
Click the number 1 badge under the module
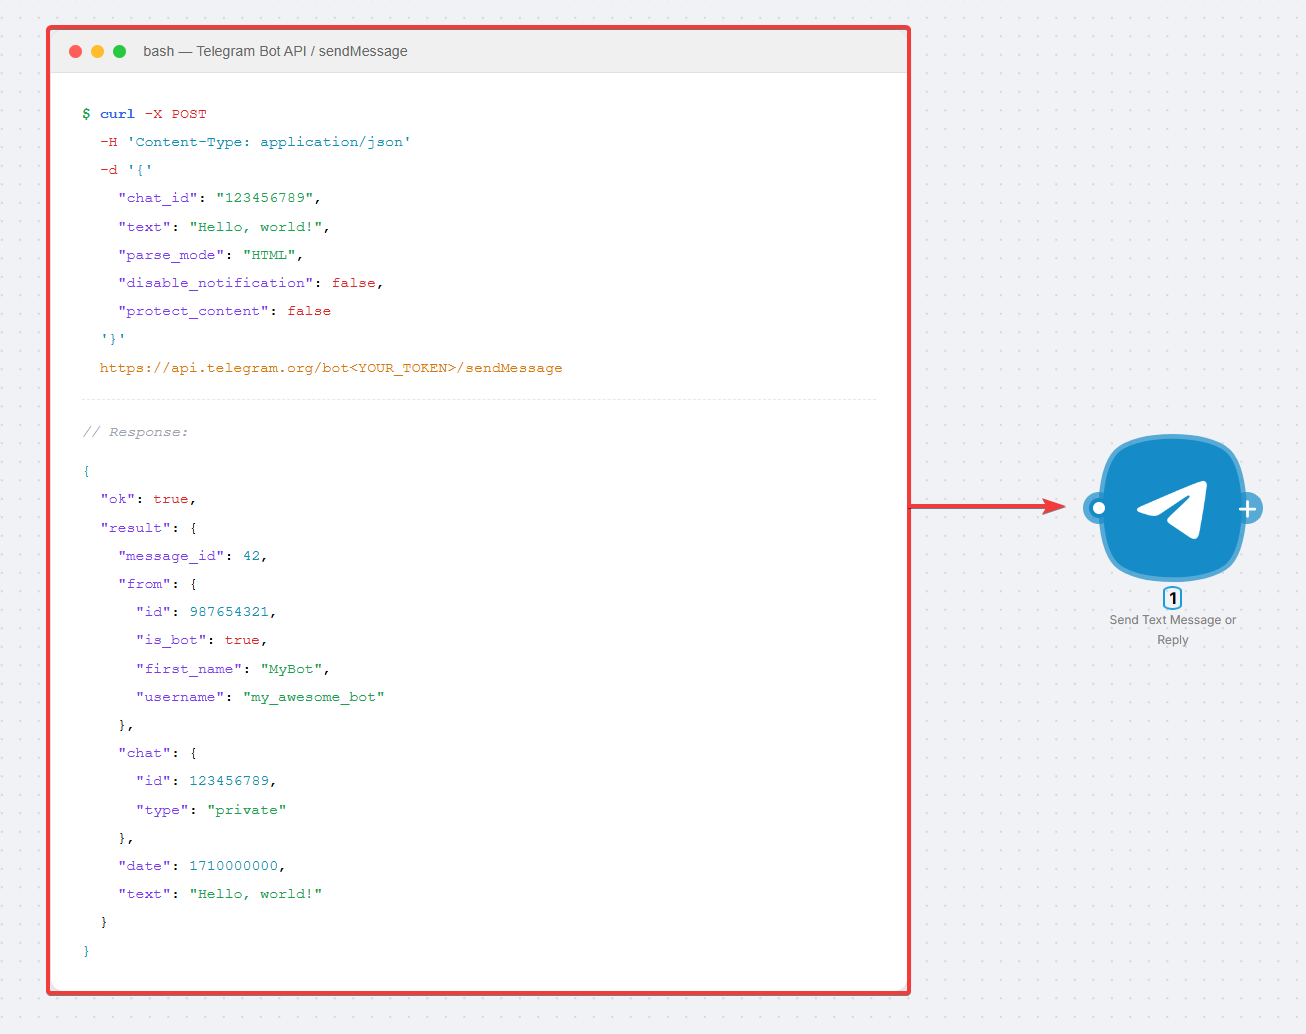[x=1172, y=598]
